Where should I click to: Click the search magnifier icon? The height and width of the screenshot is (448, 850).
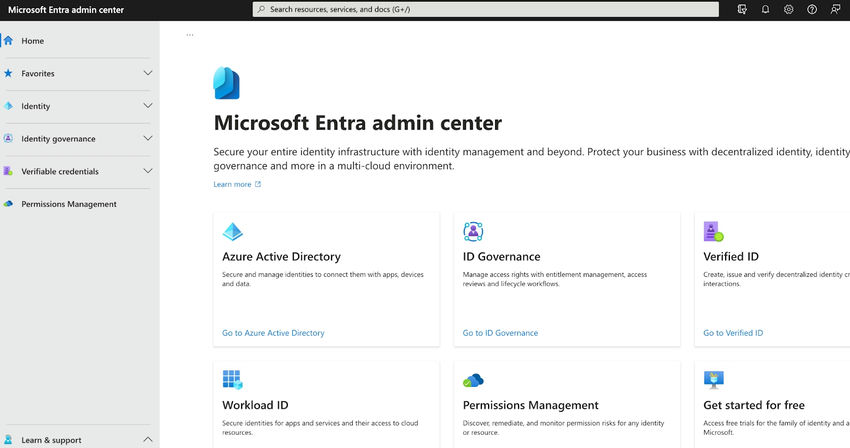coord(261,9)
